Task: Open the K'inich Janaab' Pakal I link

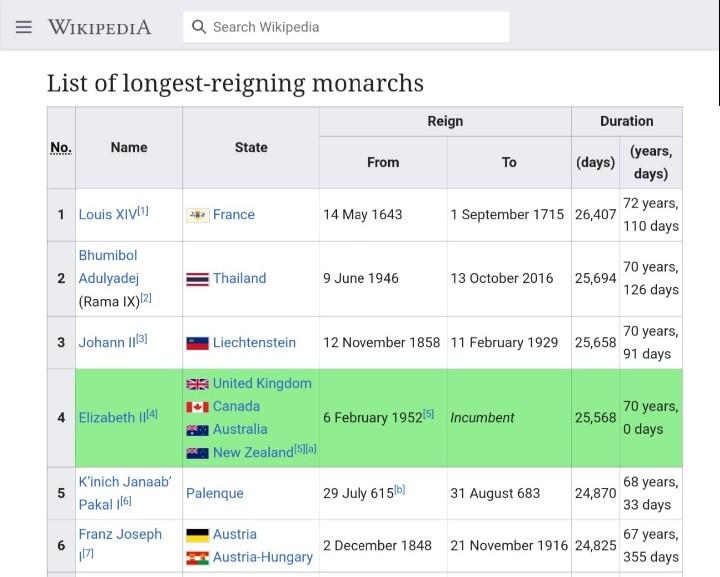Action: (124, 493)
